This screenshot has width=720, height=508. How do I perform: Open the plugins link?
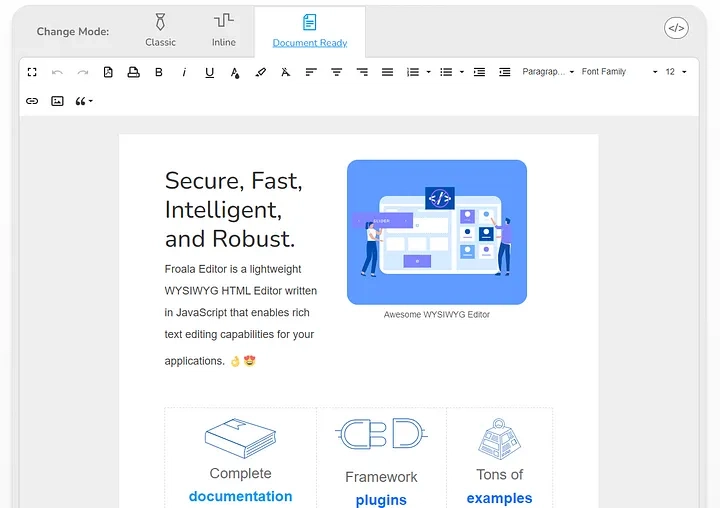381,500
